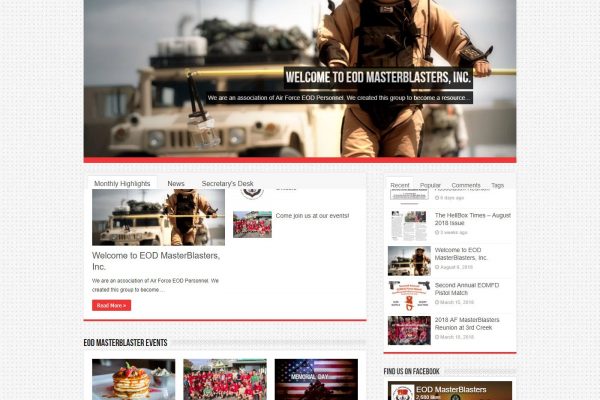The height and width of the screenshot is (400, 600).
Task: Open the red-shirt group event image
Action: click(225, 379)
